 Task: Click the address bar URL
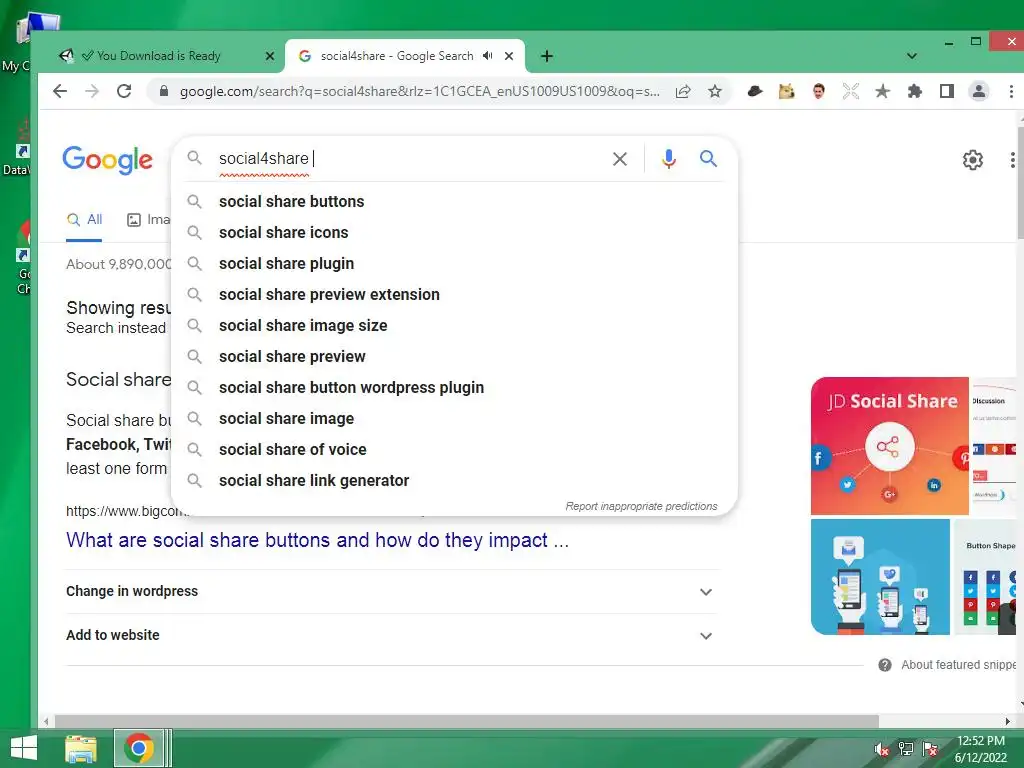click(420, 91)
